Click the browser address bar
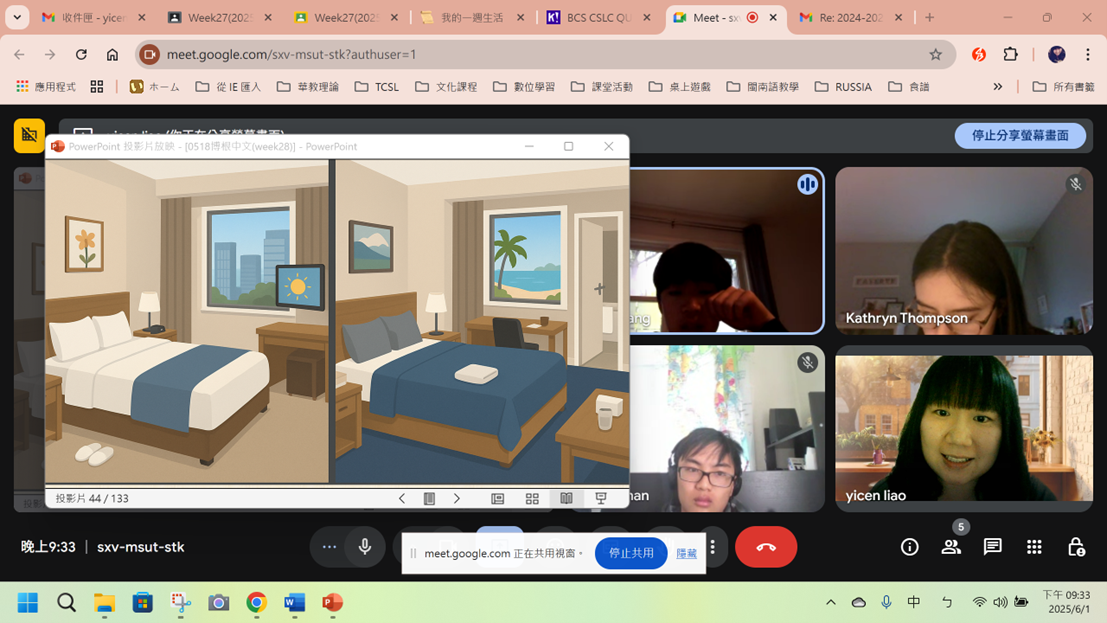The height and width of the screenshot is (623, 1107). tap(540, 54)
